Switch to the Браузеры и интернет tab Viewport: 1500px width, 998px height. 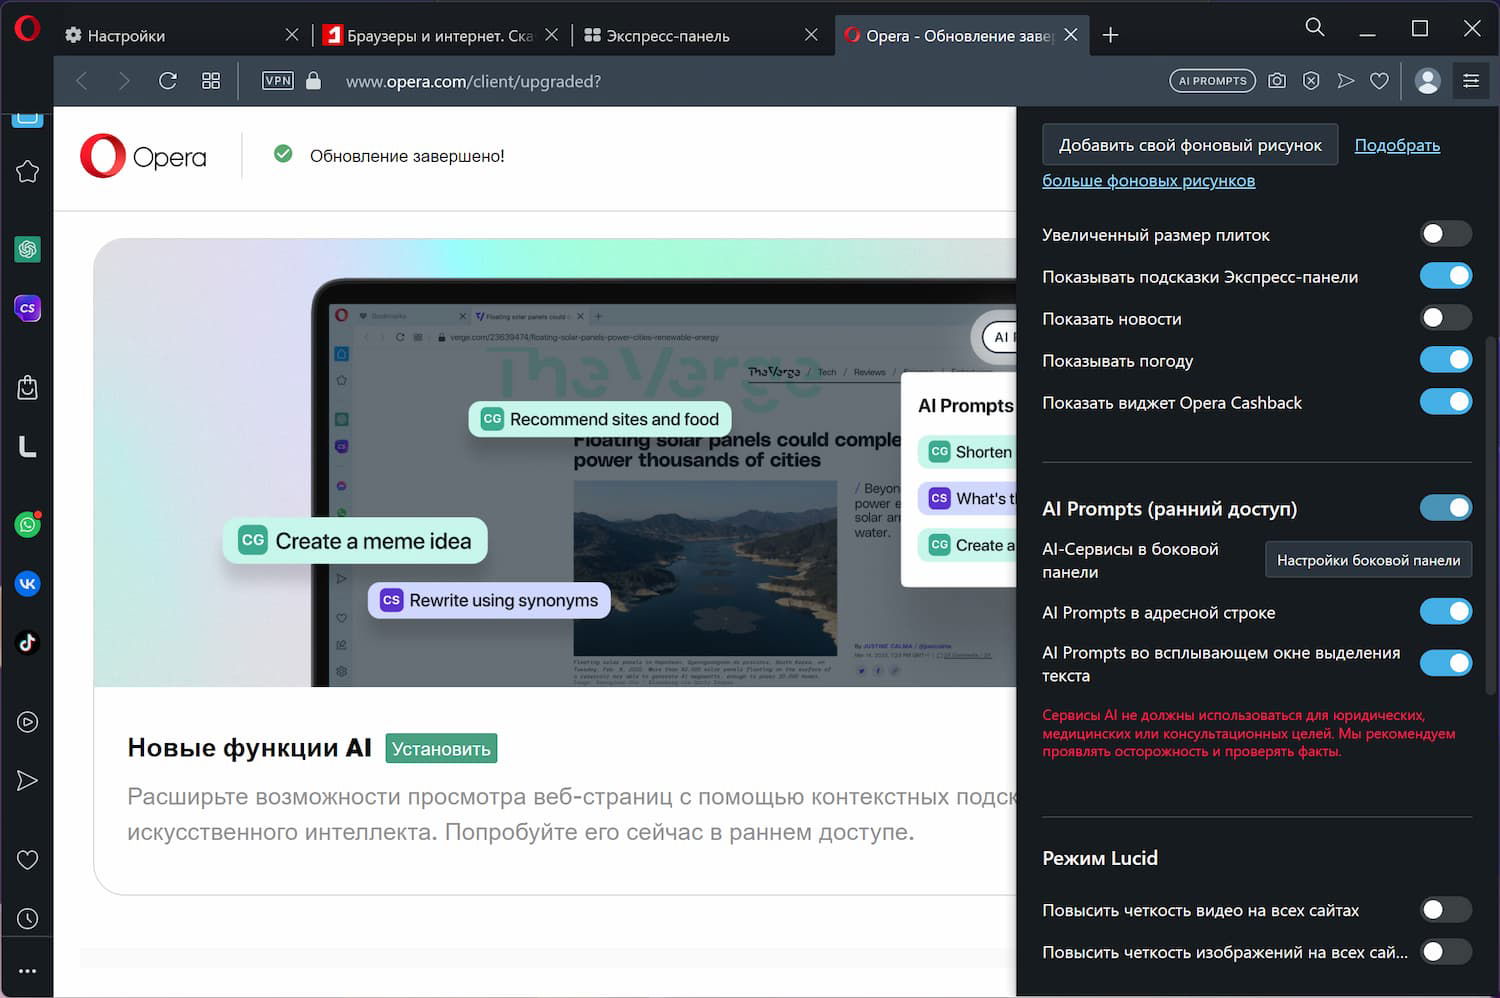point(441,35)
